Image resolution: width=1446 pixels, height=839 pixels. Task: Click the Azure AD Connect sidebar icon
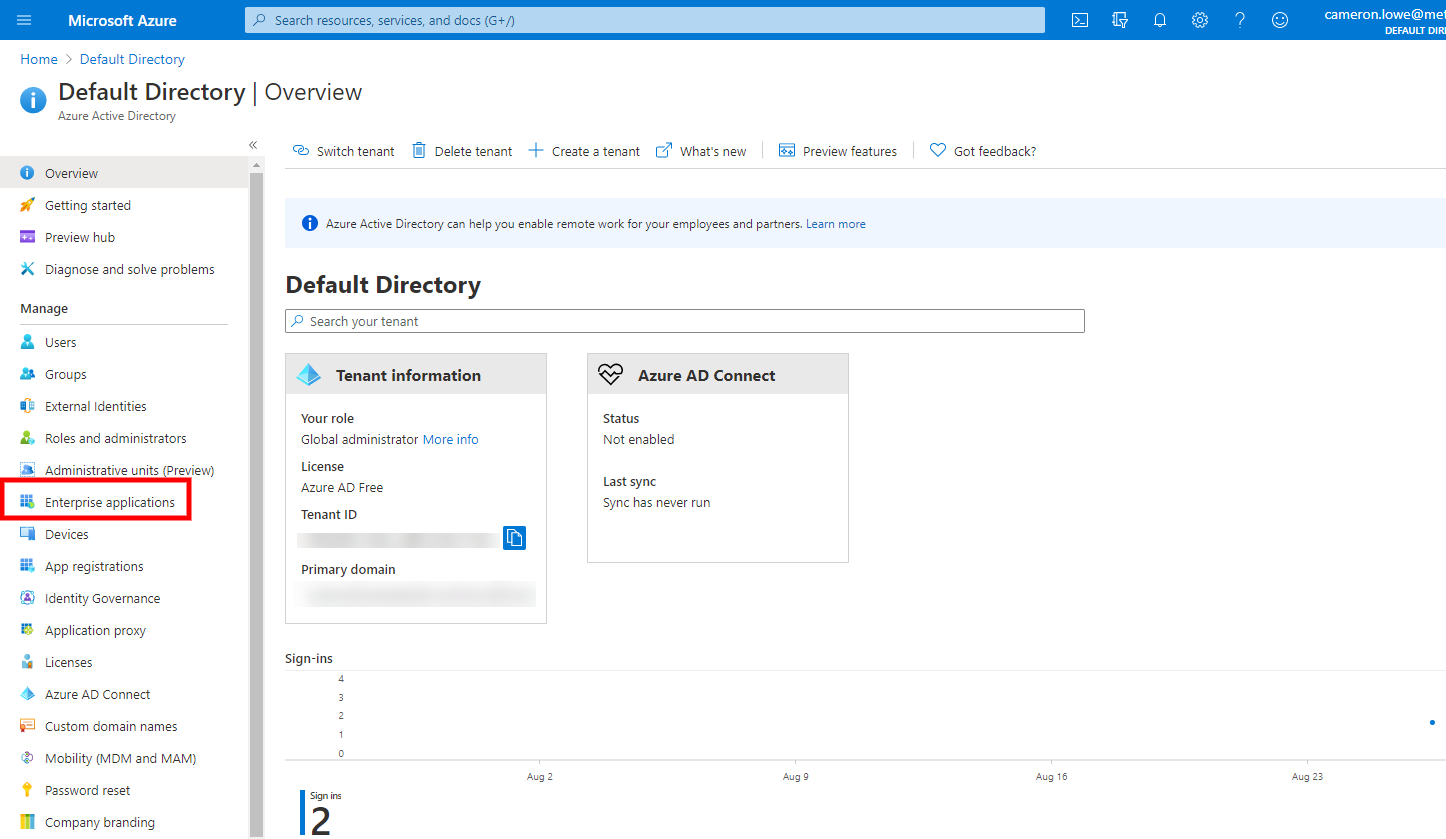[x=28, y=694]
